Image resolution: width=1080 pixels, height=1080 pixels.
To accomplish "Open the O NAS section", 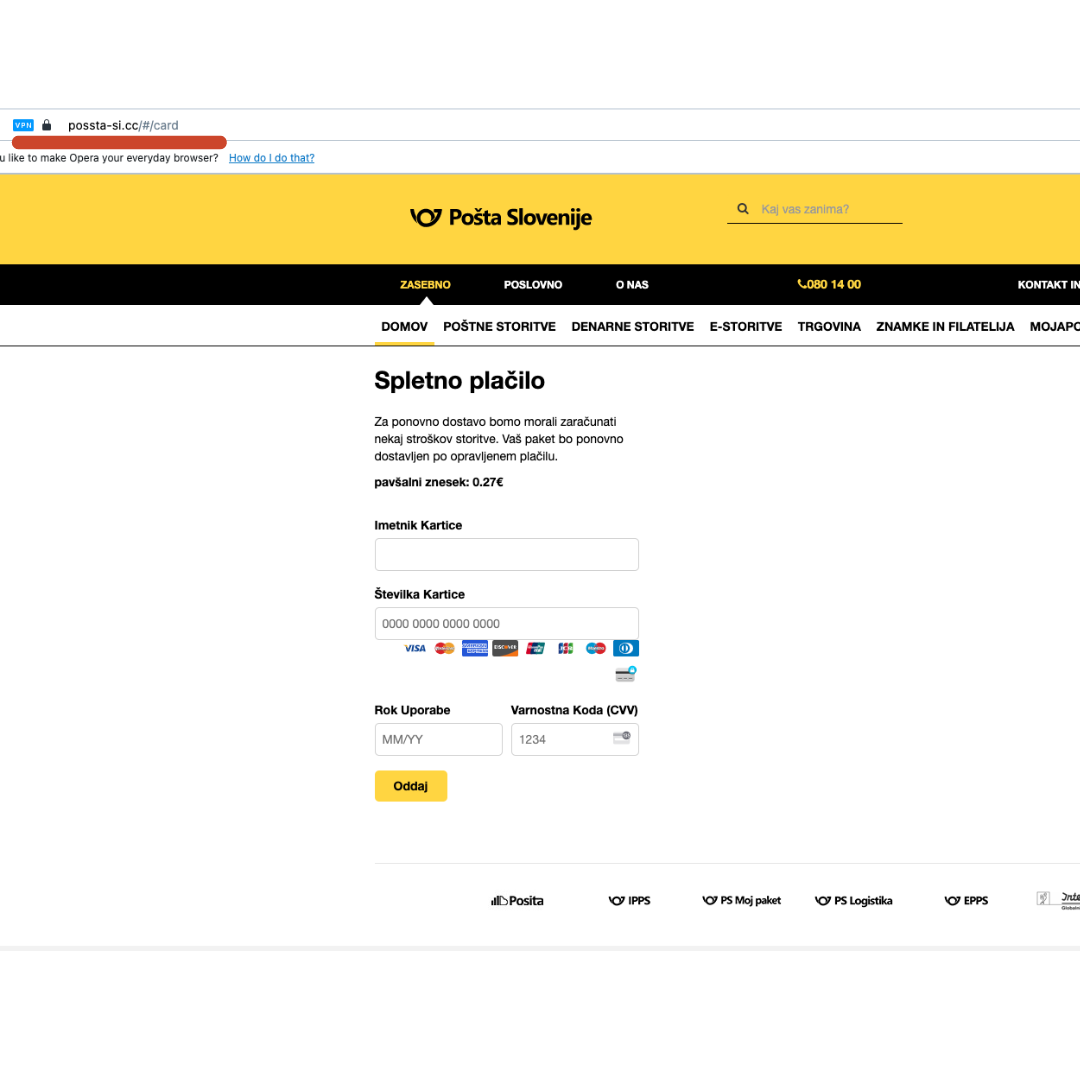I will (x=632, y=284).
